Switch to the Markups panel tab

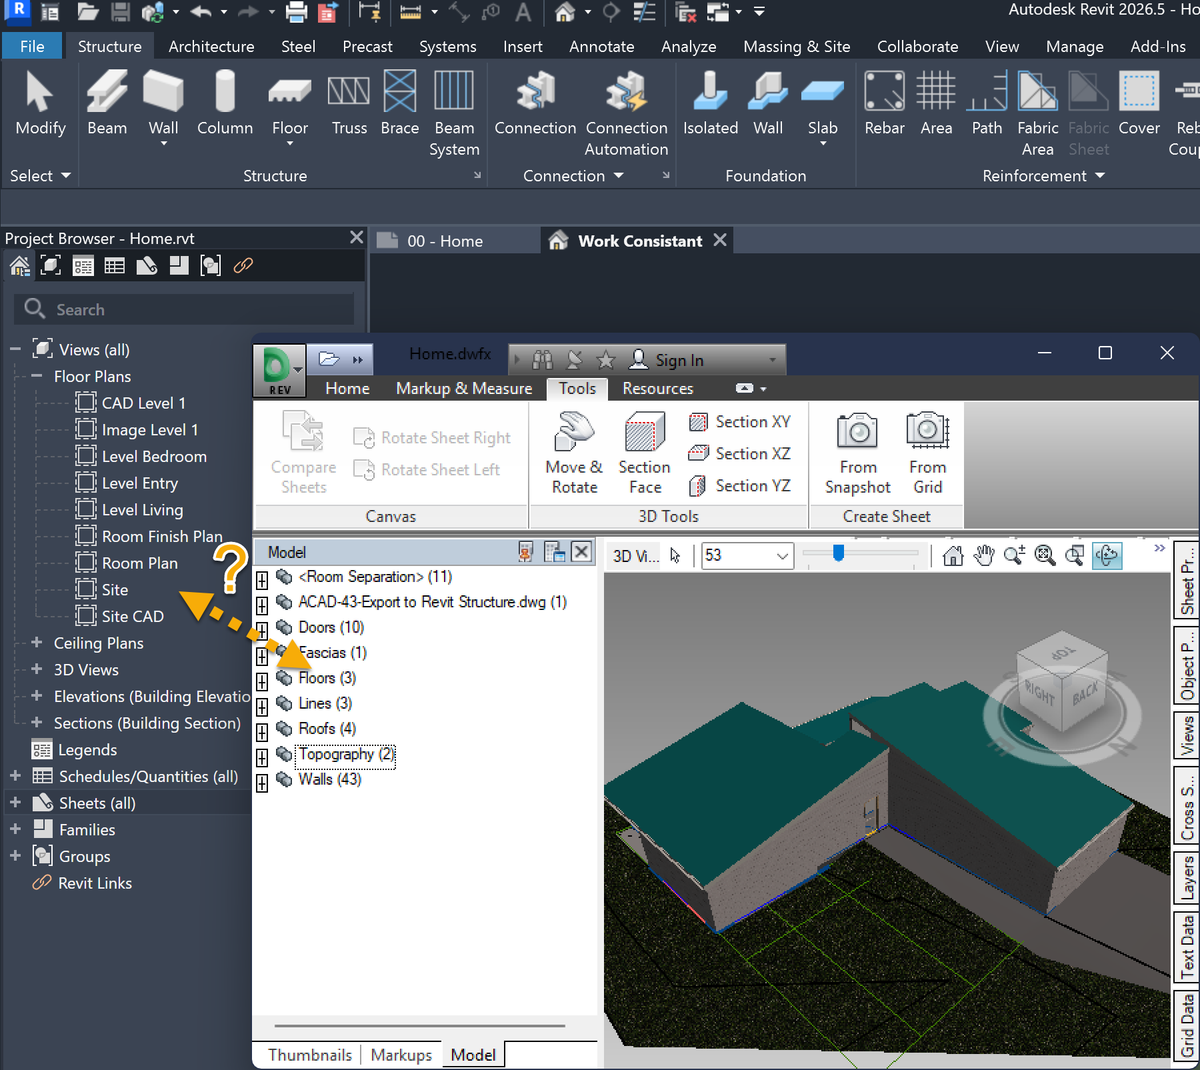(401, 1055)
